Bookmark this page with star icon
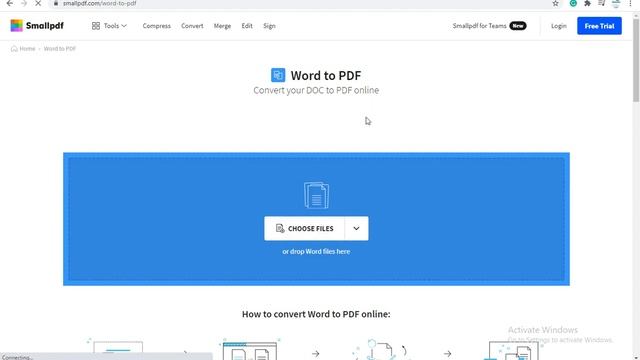The image size is (640, 360). tap(556, 3)
